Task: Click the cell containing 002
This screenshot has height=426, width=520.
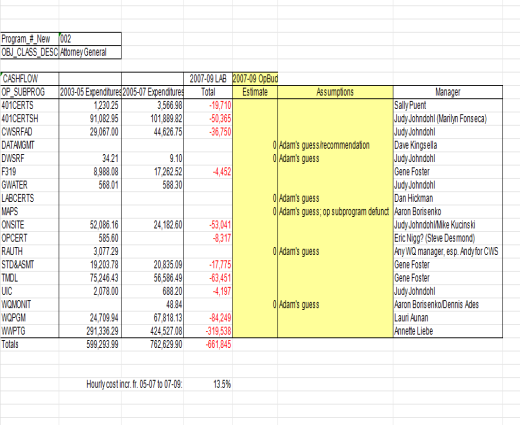Action: coord(90,39)
